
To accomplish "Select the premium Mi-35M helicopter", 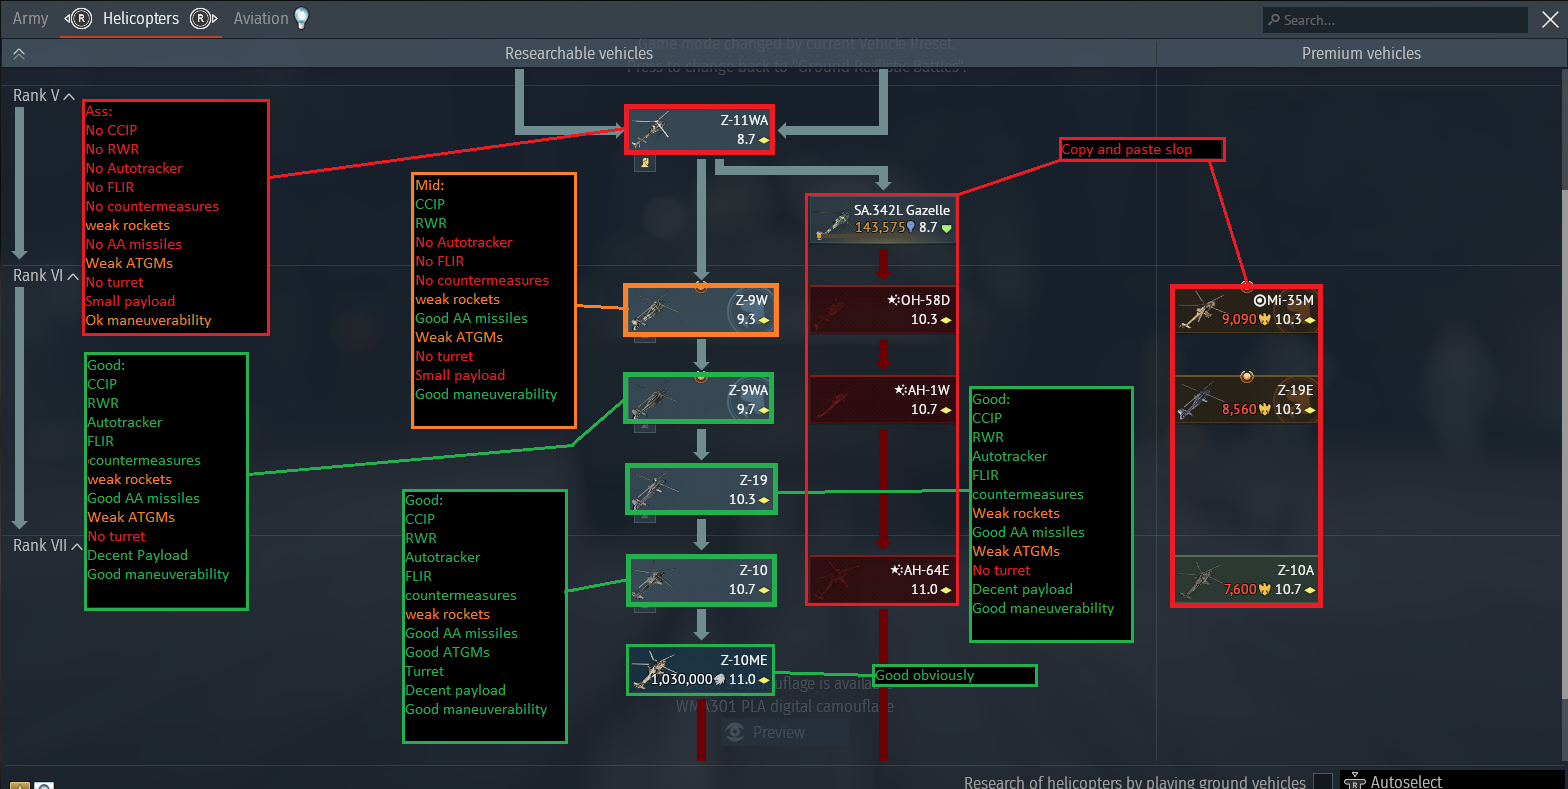I will click(x=1245, y=310).
